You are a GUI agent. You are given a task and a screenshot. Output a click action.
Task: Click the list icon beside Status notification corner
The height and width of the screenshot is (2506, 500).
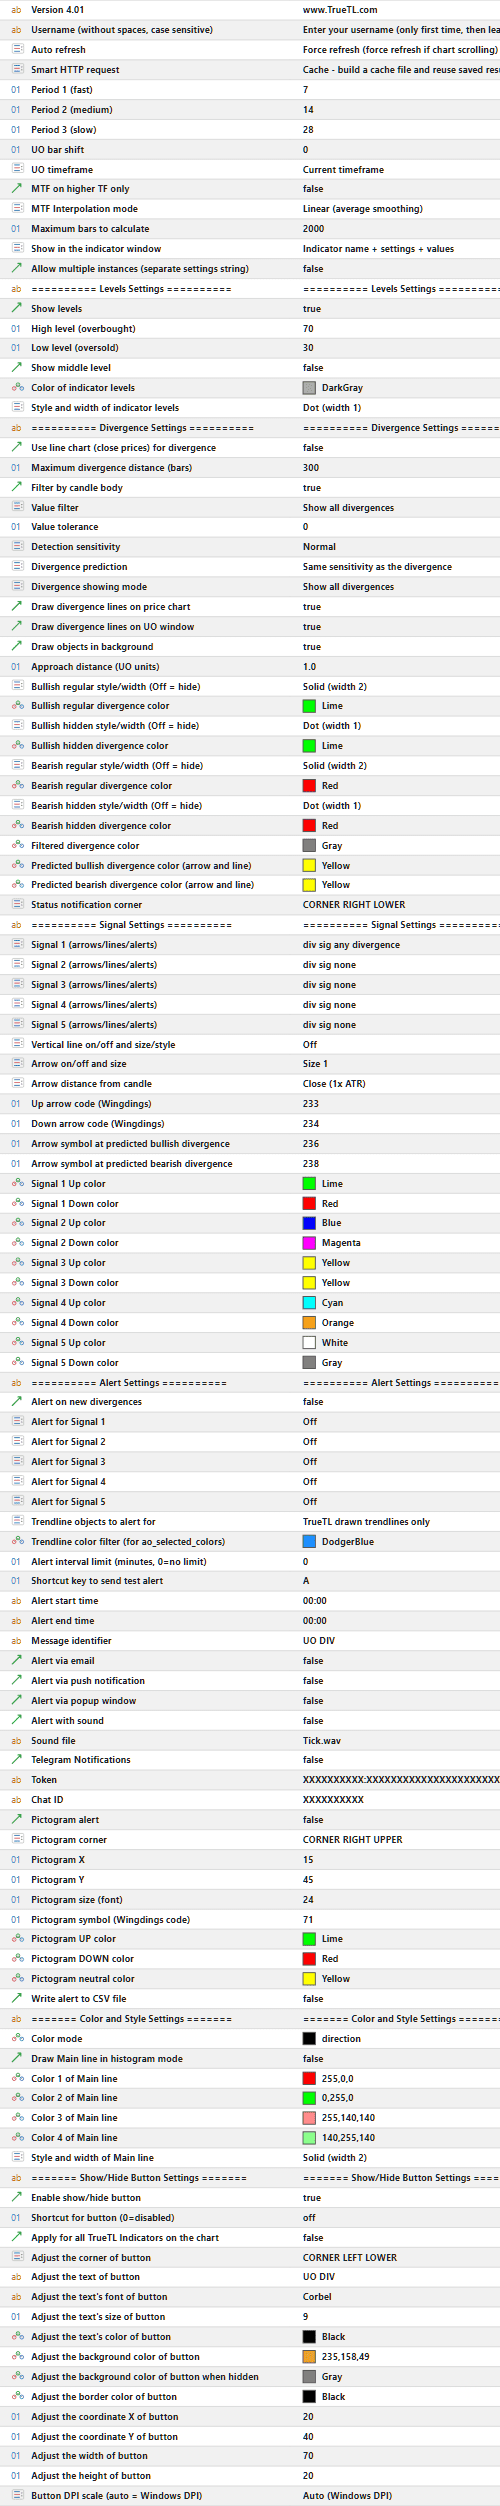[16, 905]
